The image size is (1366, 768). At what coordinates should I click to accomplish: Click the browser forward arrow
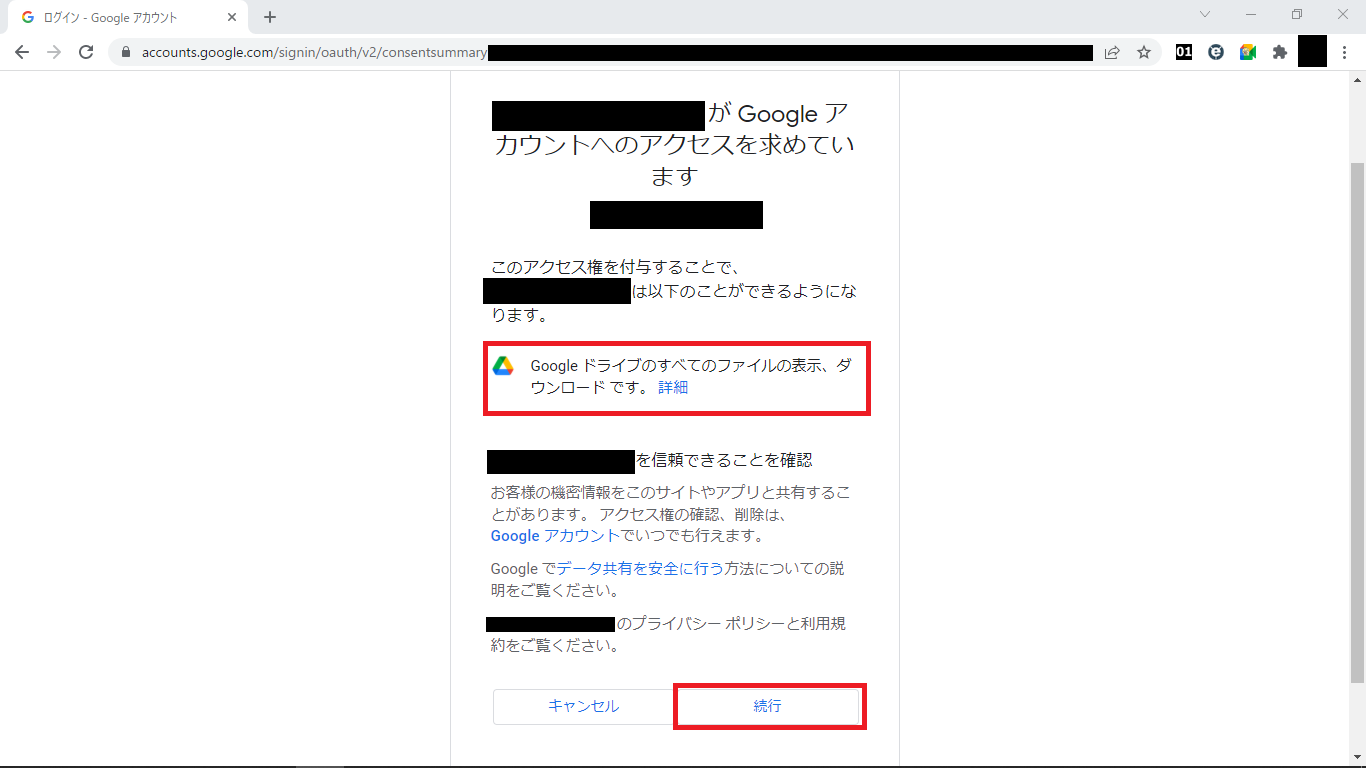(x=54, y=53)
